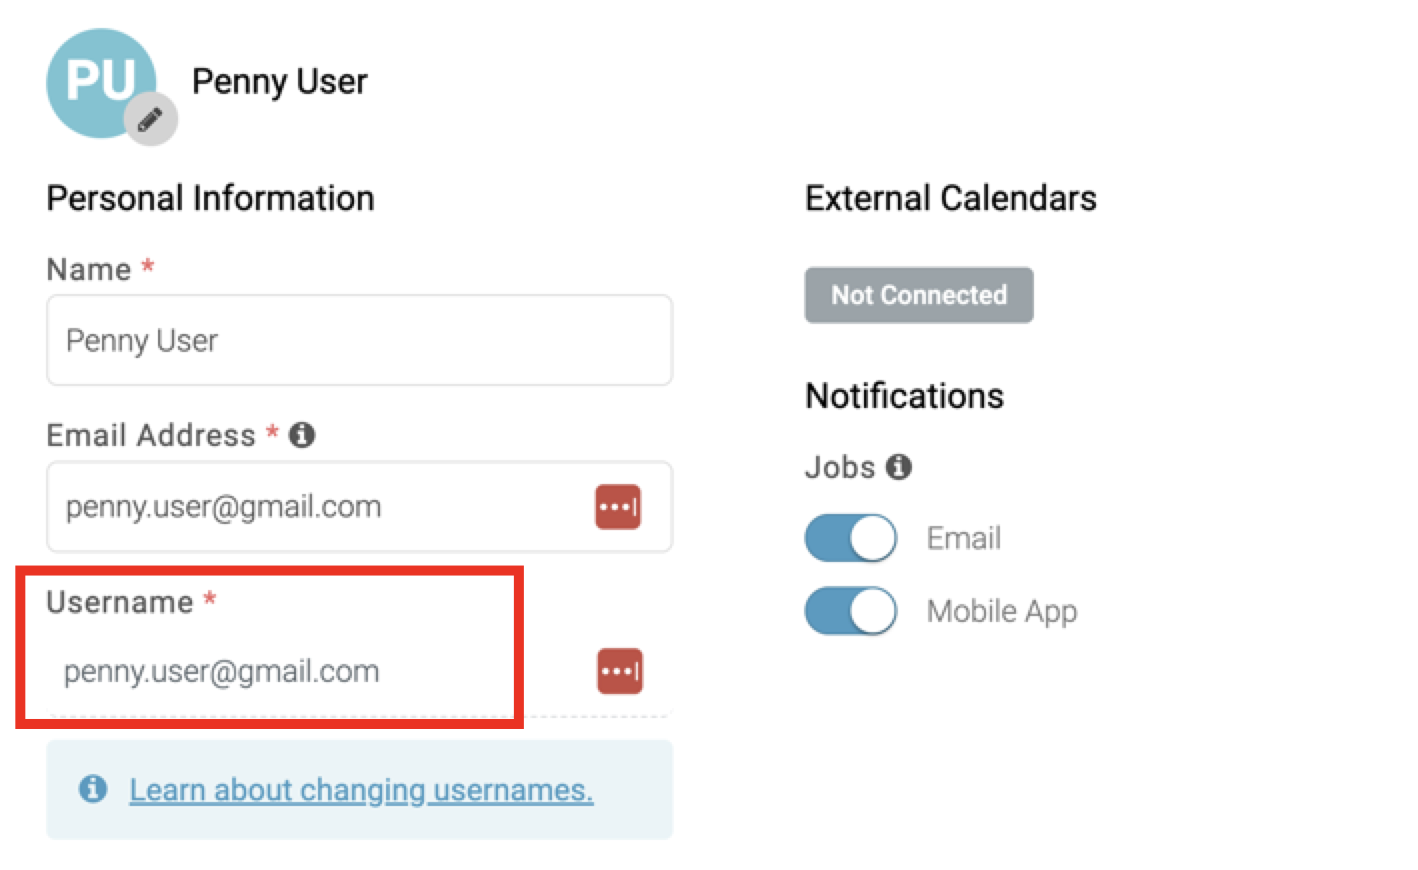Toggle the Mobile App notifications switch
Screen dimensions: 1418x870
[851, 611]
